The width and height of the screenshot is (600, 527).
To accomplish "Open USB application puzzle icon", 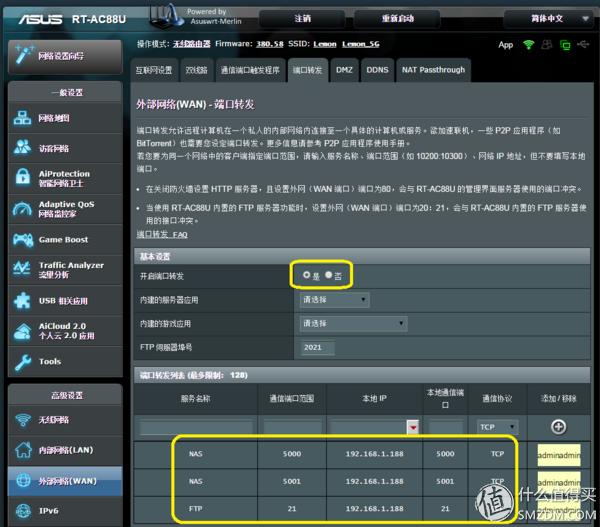I will click(23, 300).
